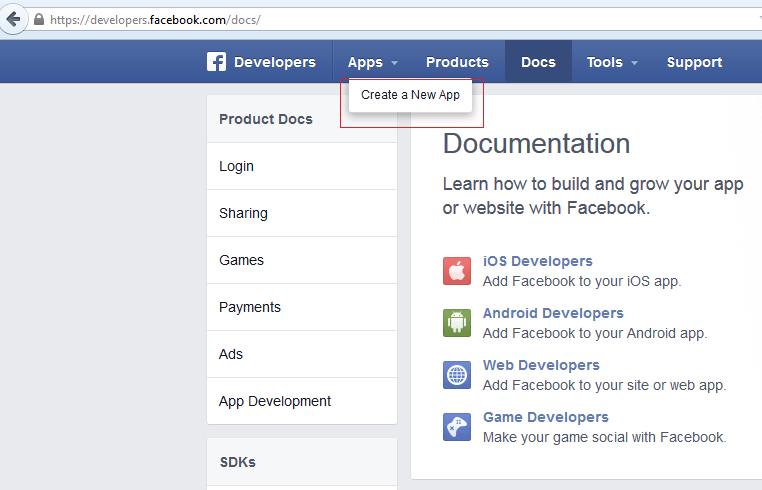Open the Docs navigation tab
The height and width of the screenshot is (490, 762).
pyautogui.click(x=538, y=62)
